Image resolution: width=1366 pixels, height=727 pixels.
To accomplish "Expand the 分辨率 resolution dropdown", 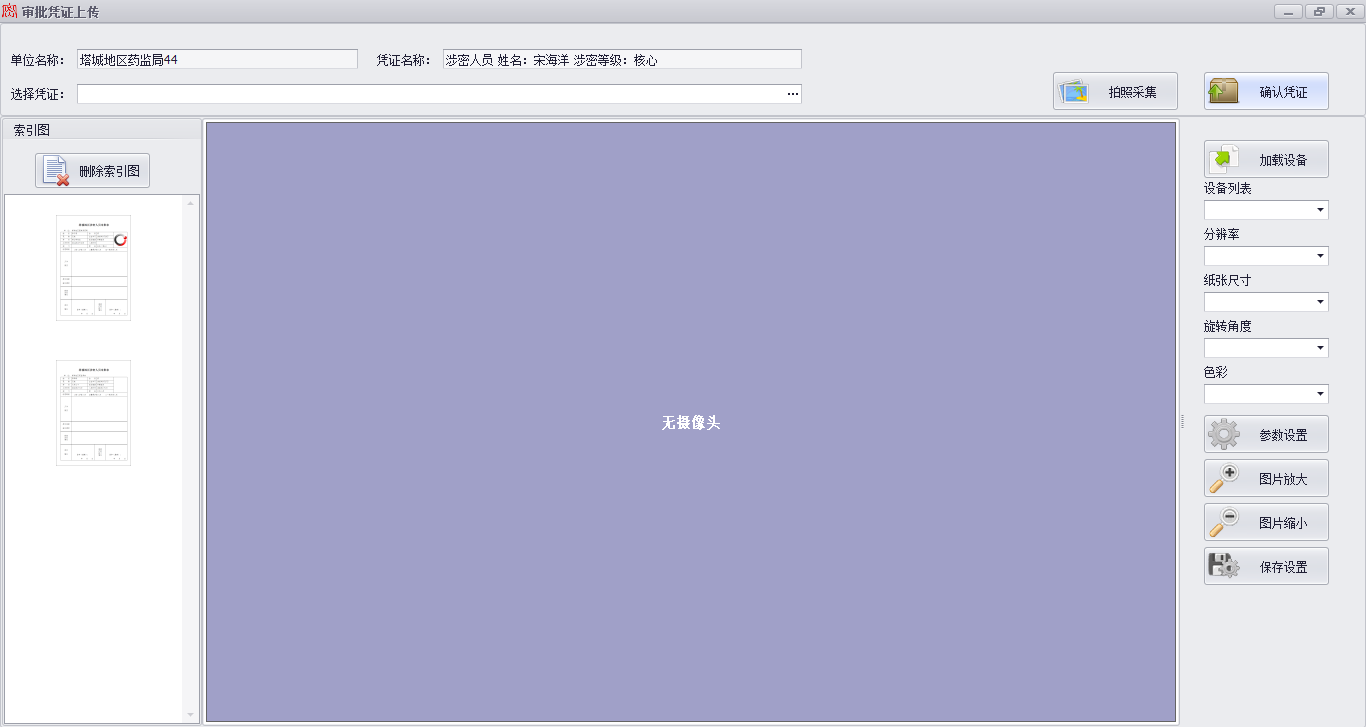I will pyautogui.click(x=1320, y=256).
